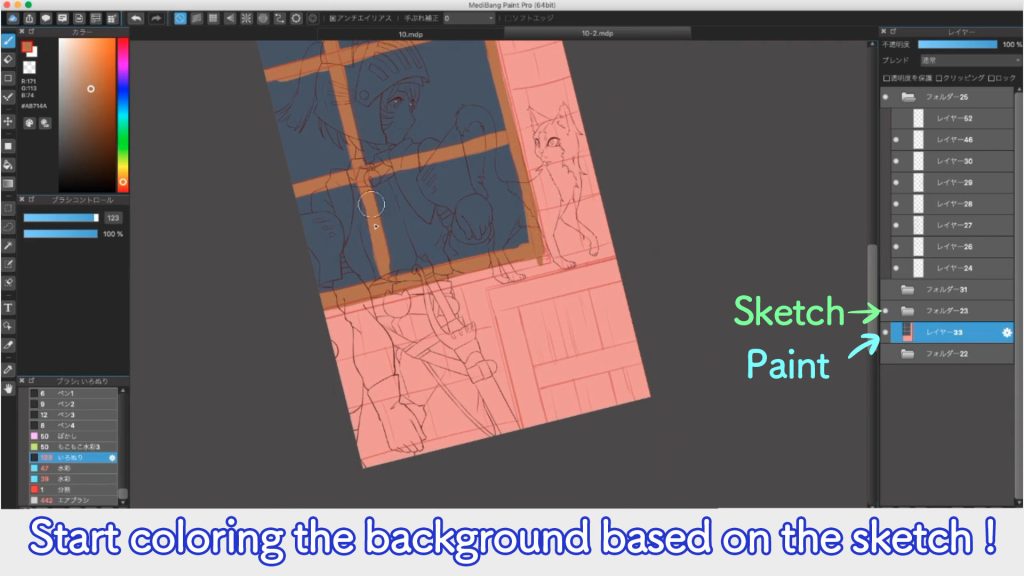Viewport: 1024px width, 576px height.
Task: Select the Select Eraser tool
Action: pyautogui.click(x=8, y=283)
